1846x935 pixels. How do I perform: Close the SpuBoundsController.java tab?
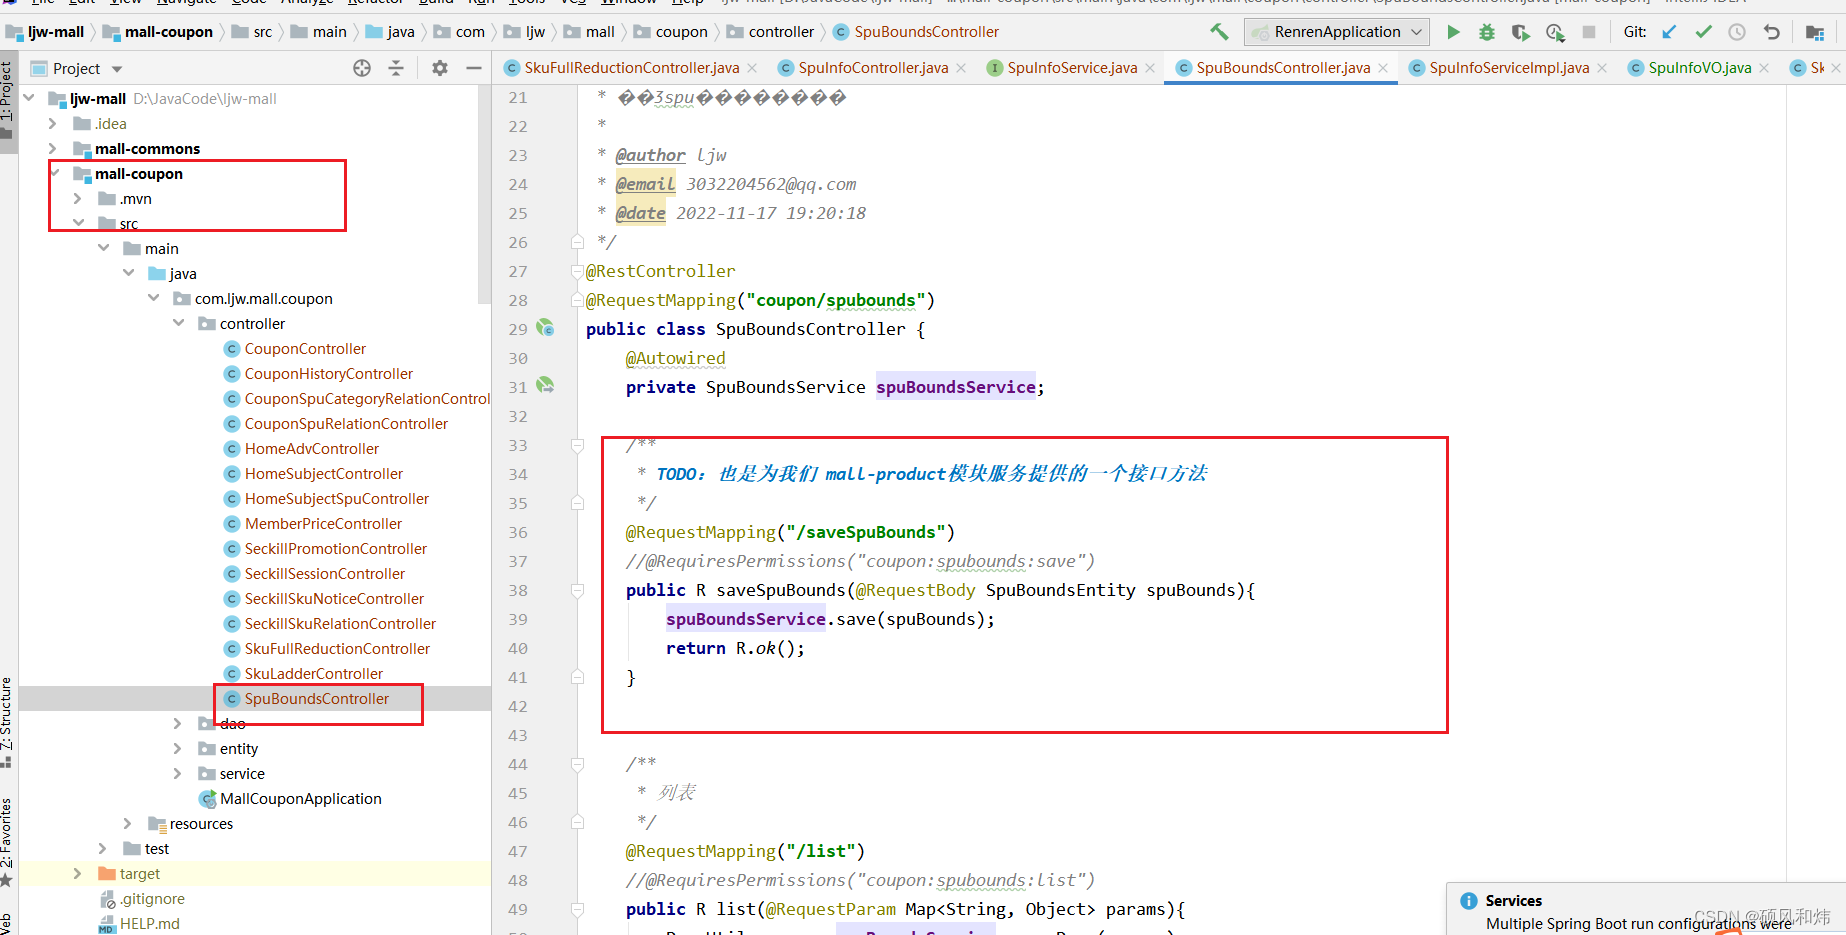pos(1383,68)
